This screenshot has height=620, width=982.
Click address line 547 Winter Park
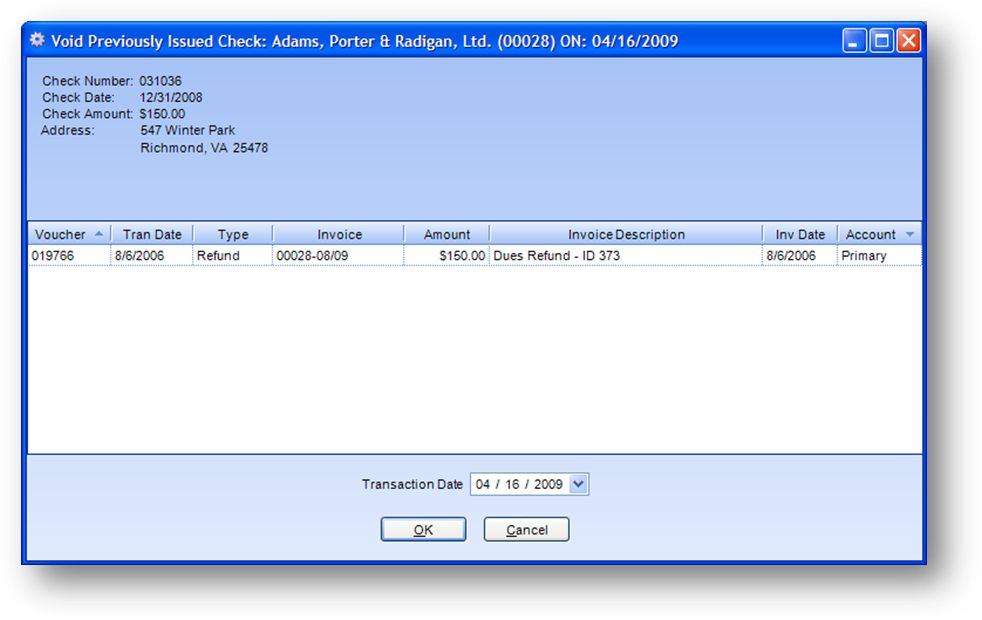[x=187, y=130]
